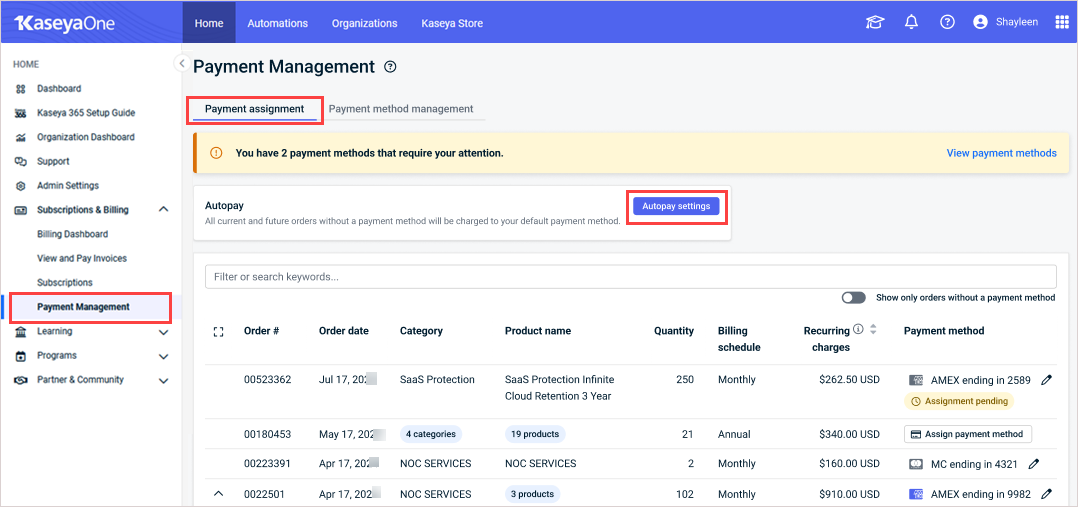
Task: Open Admin Settings in sidebar
Action: [x=68, y=186]
